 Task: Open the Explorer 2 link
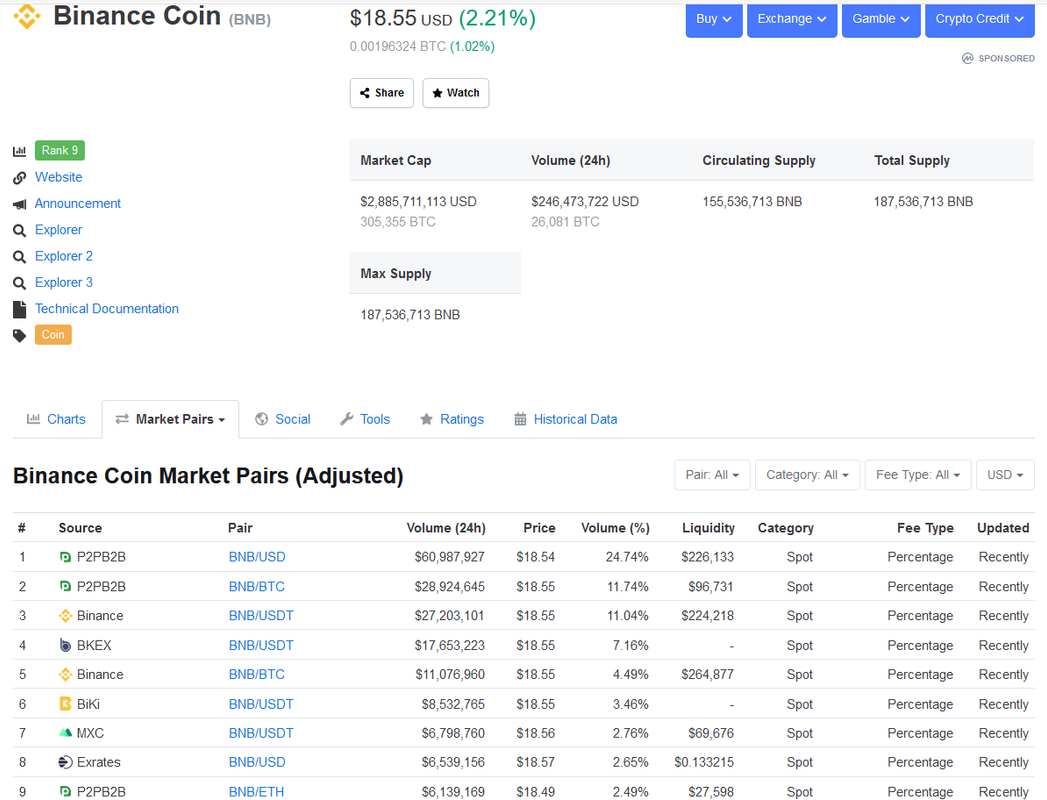pyautogui.click(x=64, y=256)
